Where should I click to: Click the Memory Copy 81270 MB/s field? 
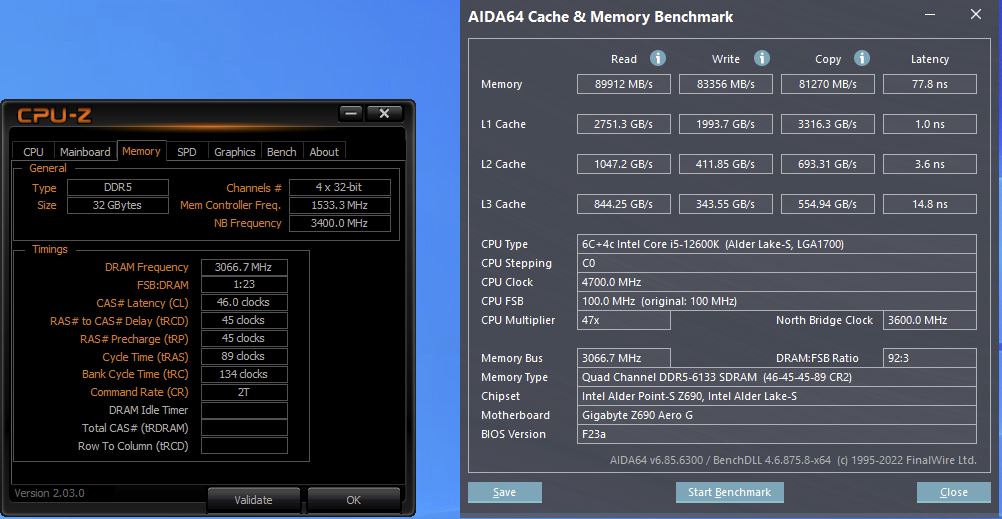[828, 84]
